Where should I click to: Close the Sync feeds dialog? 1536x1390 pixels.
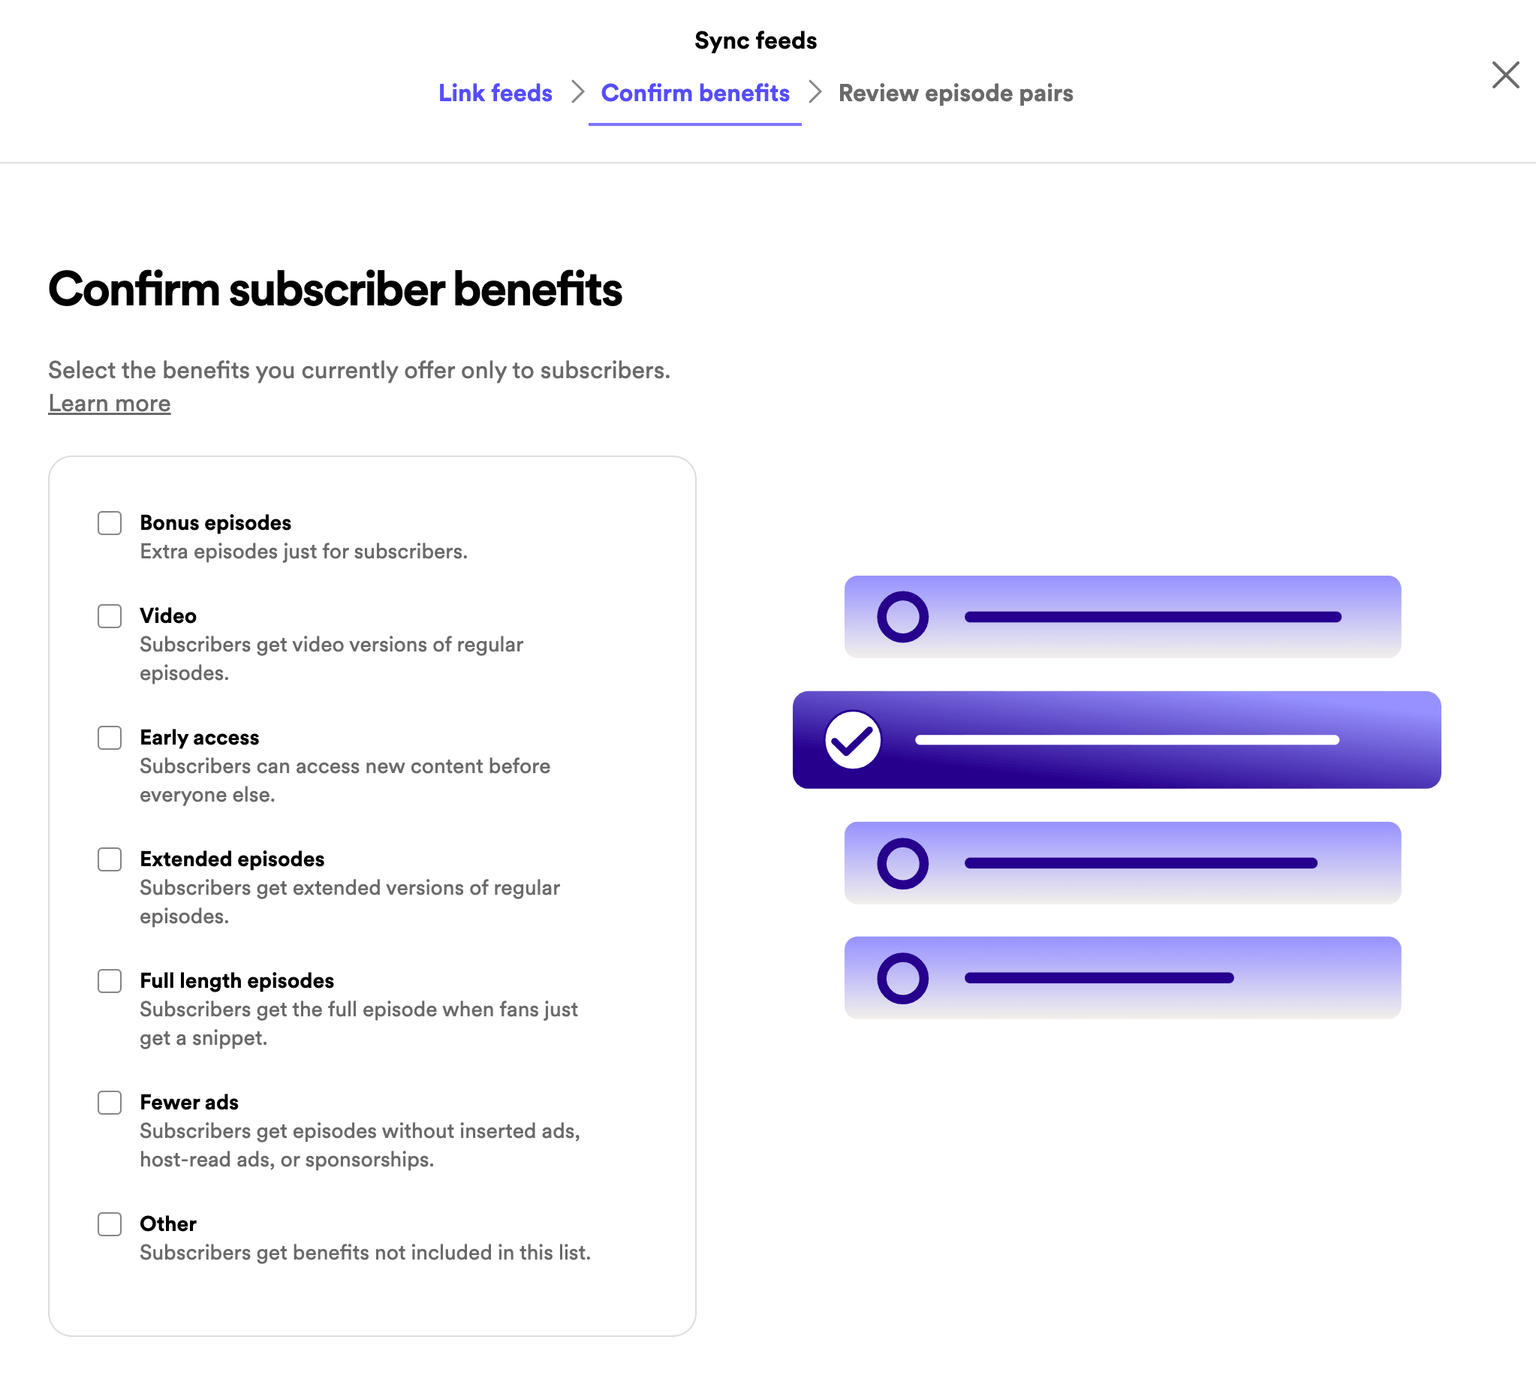coord(1505,75)
